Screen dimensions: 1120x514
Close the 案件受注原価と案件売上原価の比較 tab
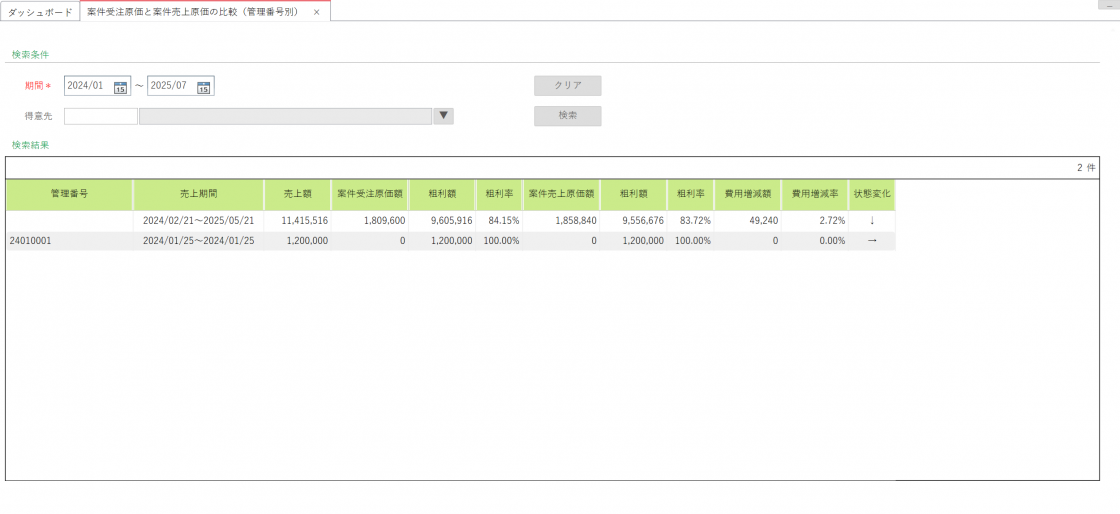pos(317,12)
